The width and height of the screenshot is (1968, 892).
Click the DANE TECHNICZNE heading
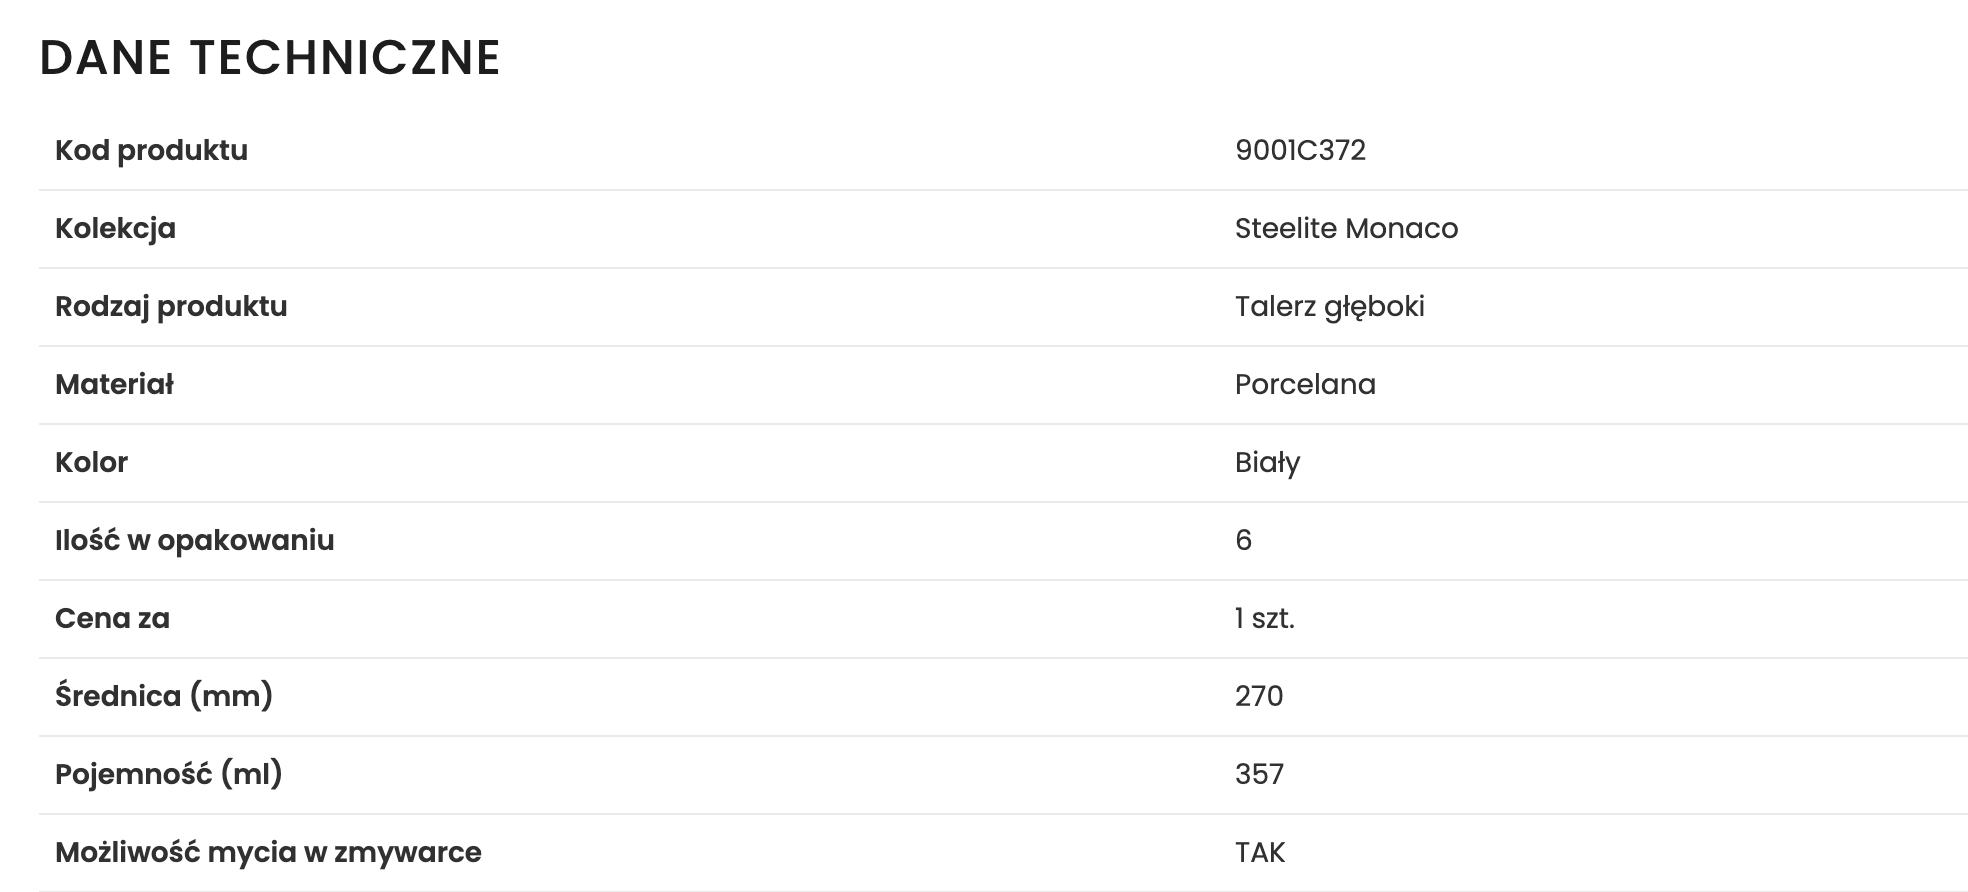tap(270, 57)
